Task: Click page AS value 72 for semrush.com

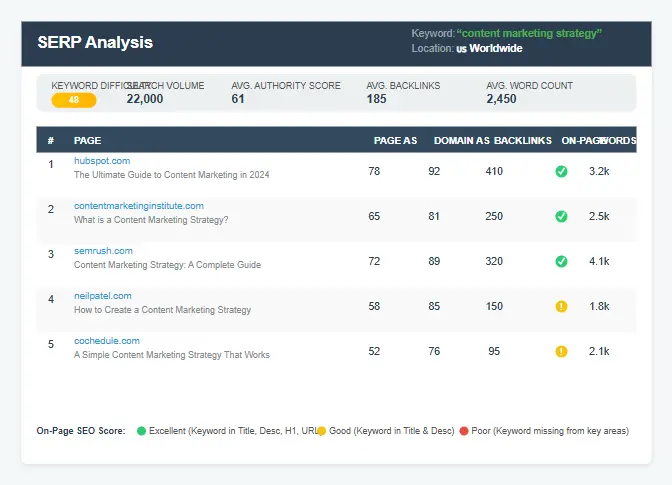Action: (x=374, y=261)
